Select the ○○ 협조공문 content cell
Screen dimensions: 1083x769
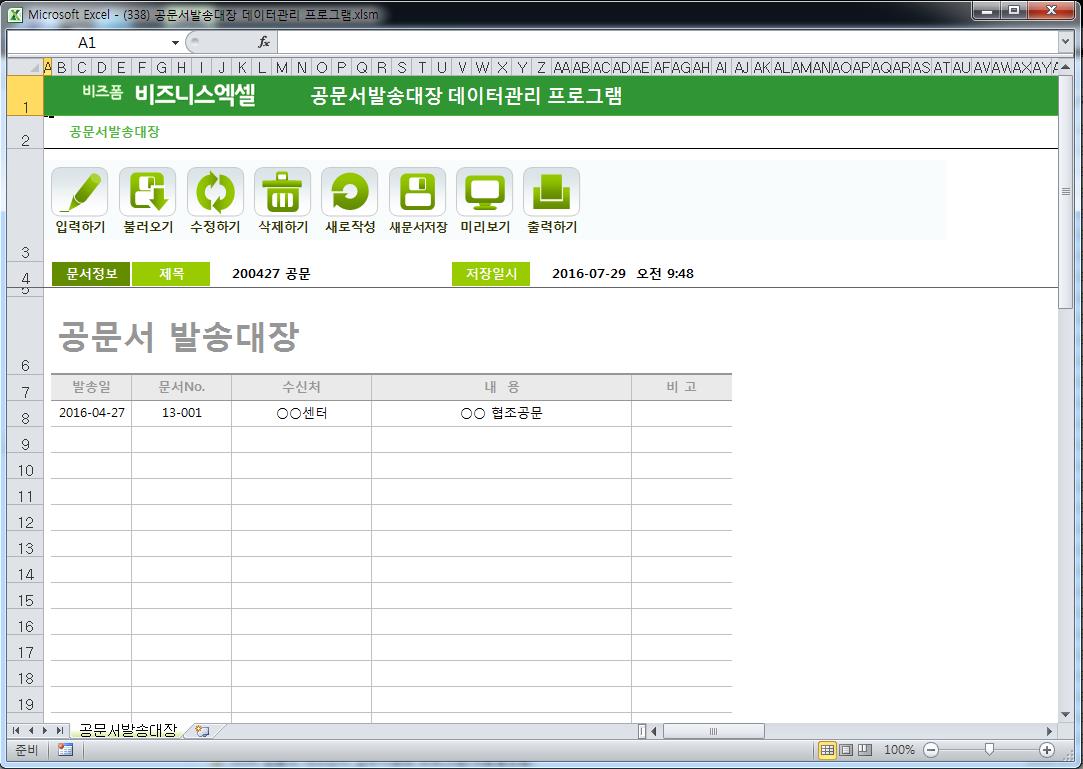(501, 413)
